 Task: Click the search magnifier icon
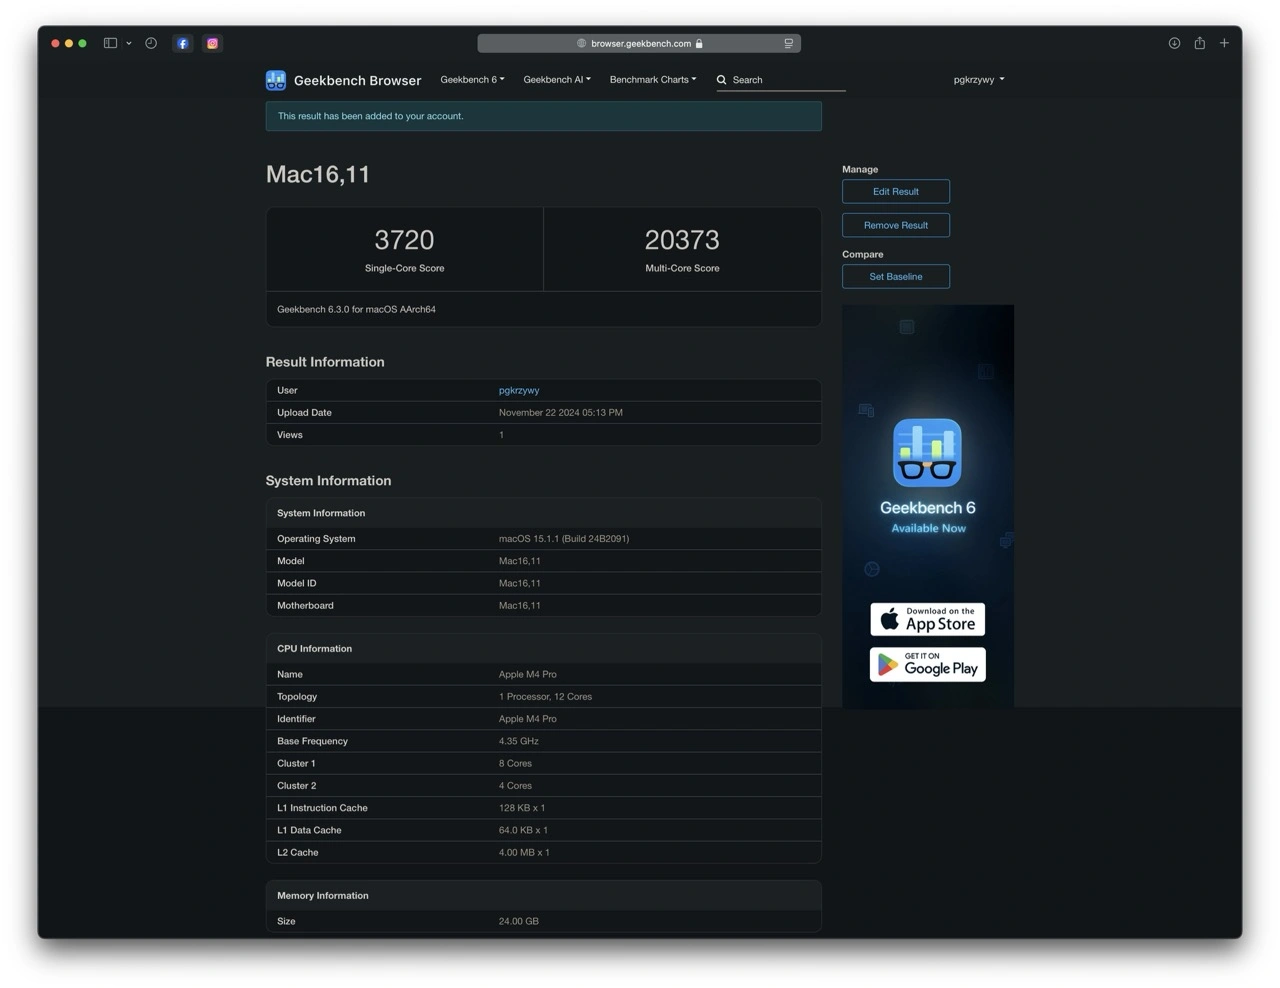click(x=721, y=80)
